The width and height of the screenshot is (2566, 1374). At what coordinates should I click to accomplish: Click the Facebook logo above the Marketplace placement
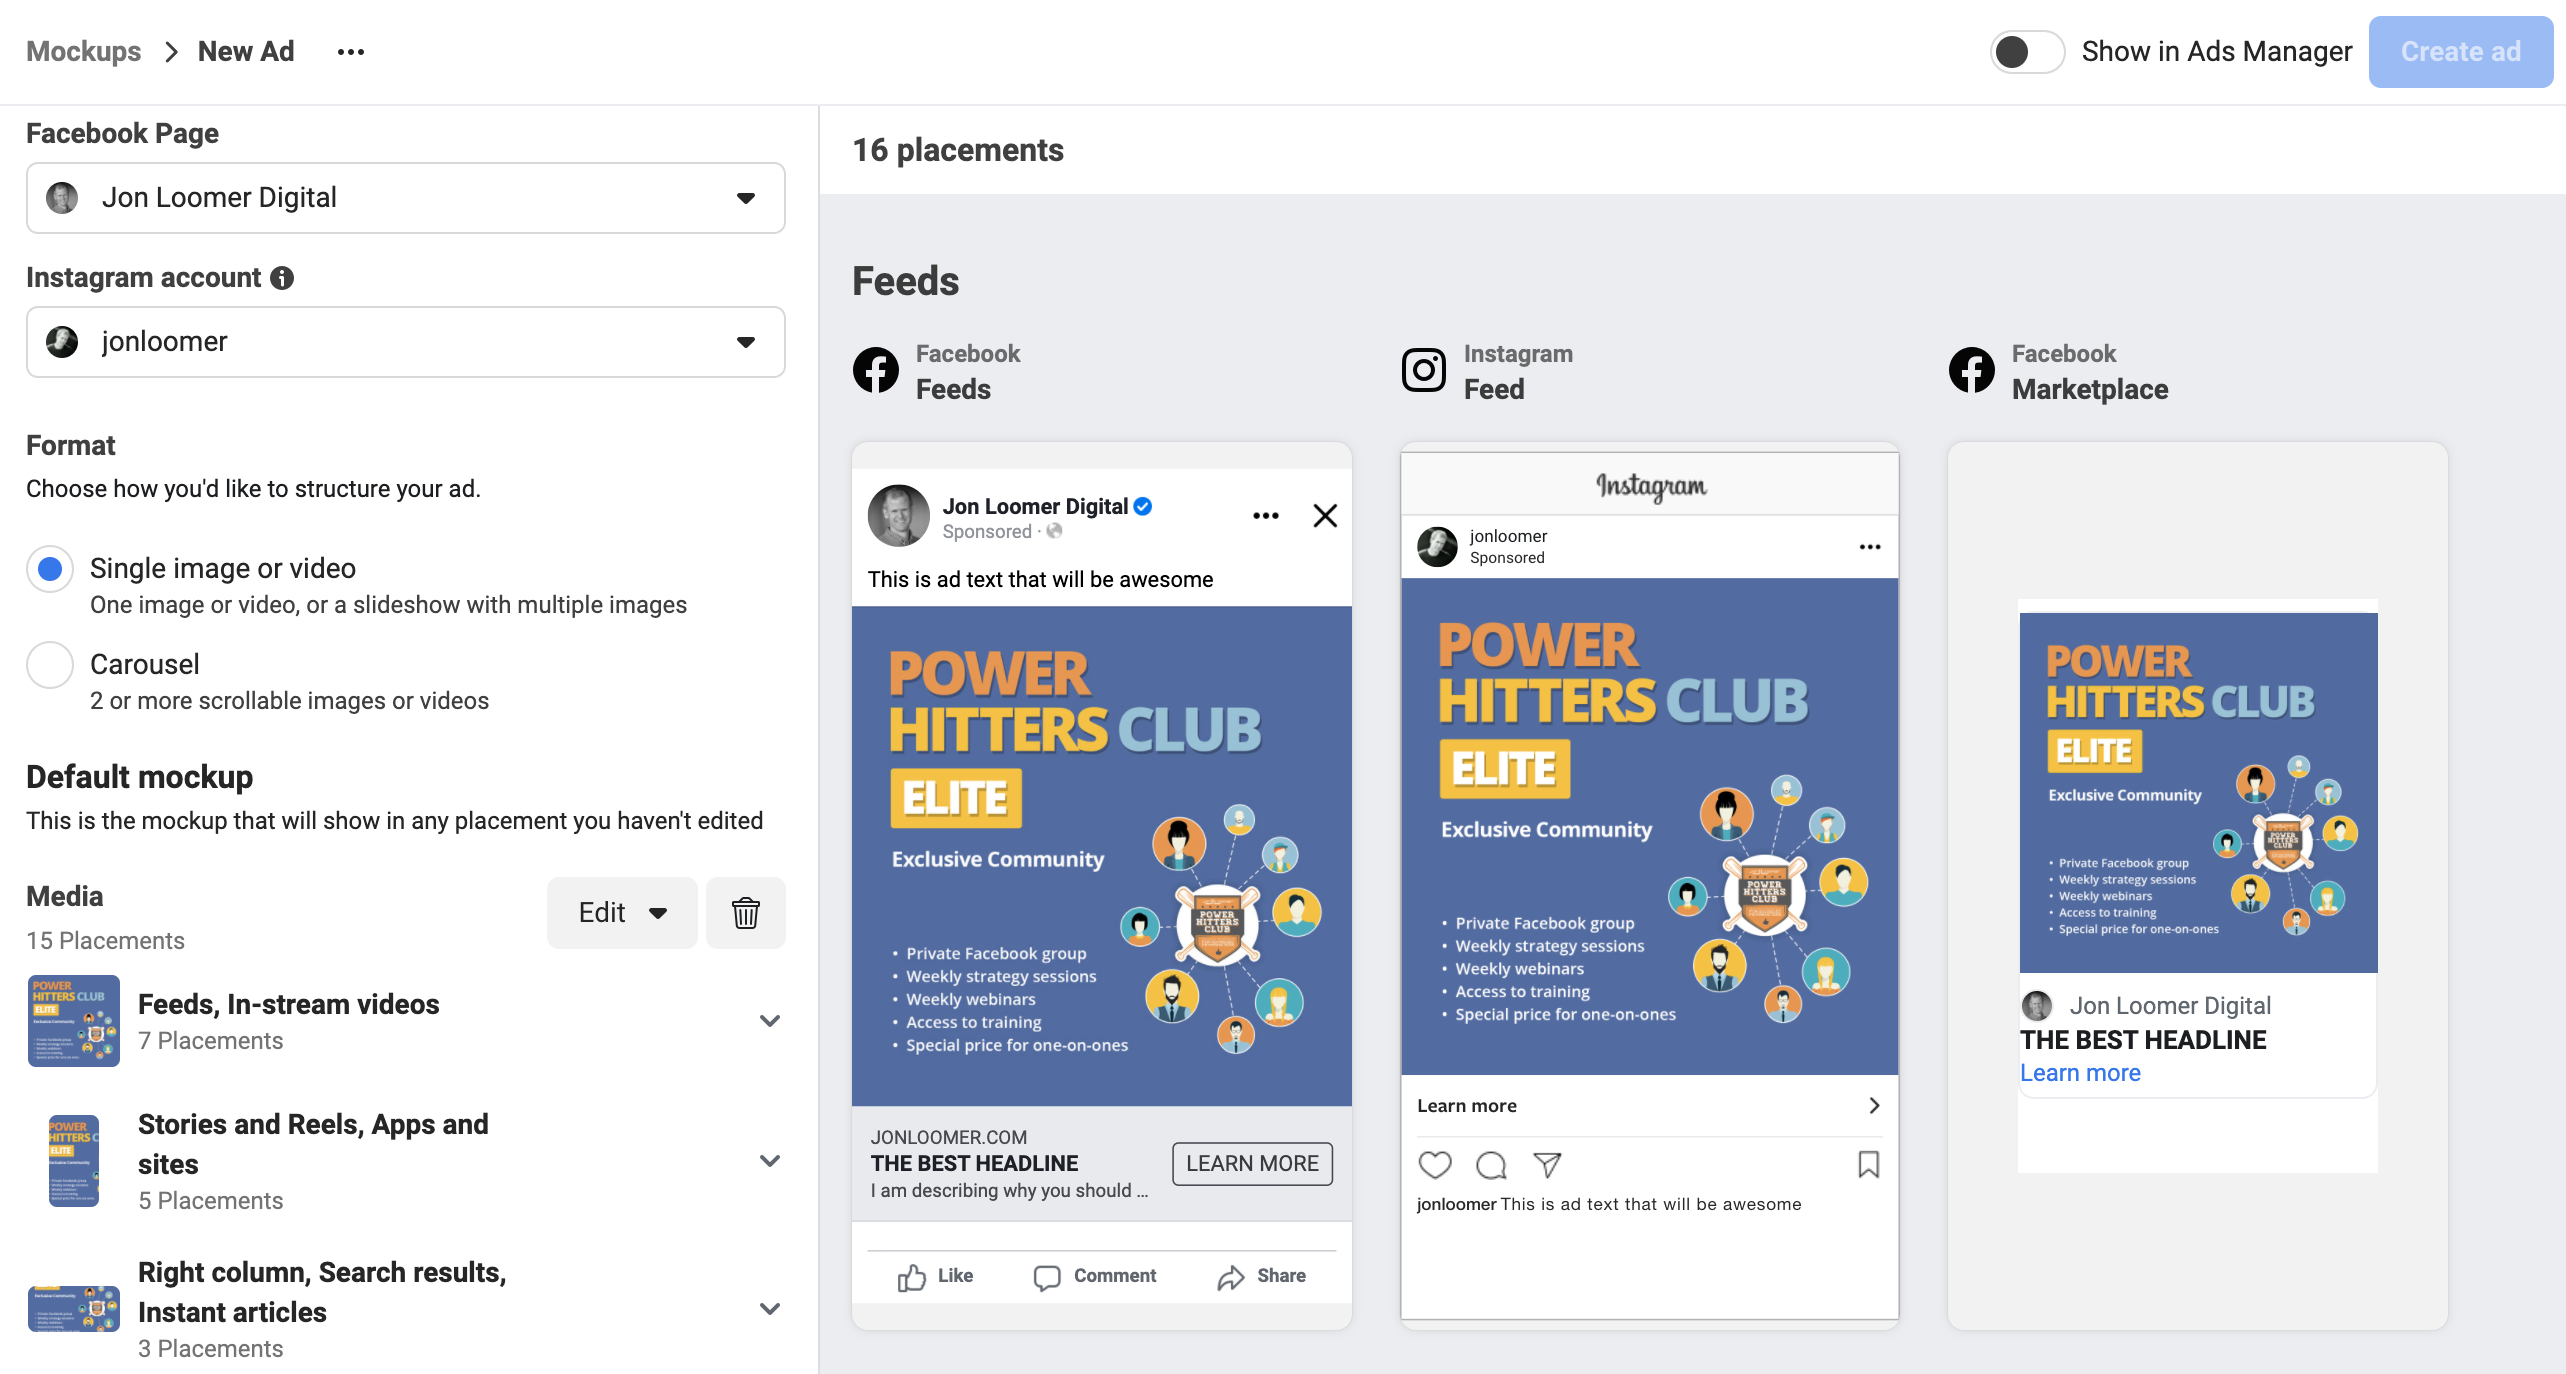coord(1972,370)
